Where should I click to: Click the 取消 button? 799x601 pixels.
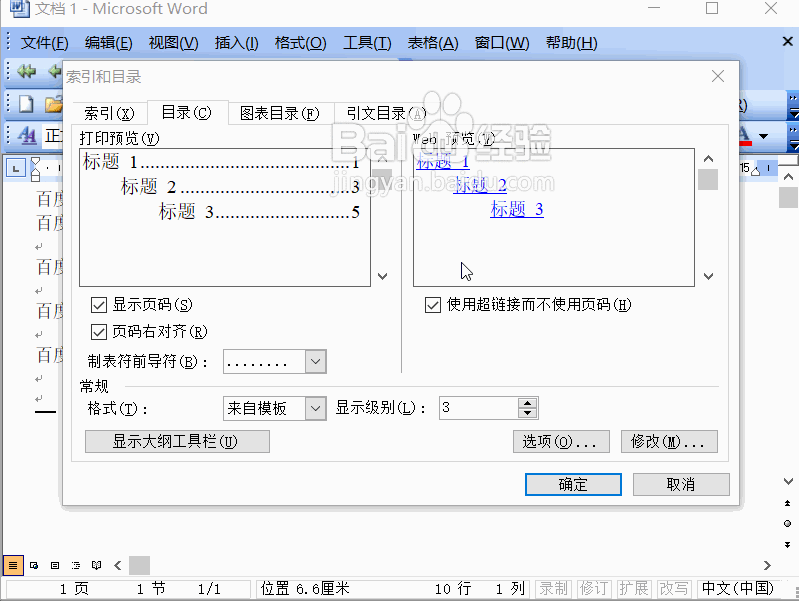click(681, 484)
